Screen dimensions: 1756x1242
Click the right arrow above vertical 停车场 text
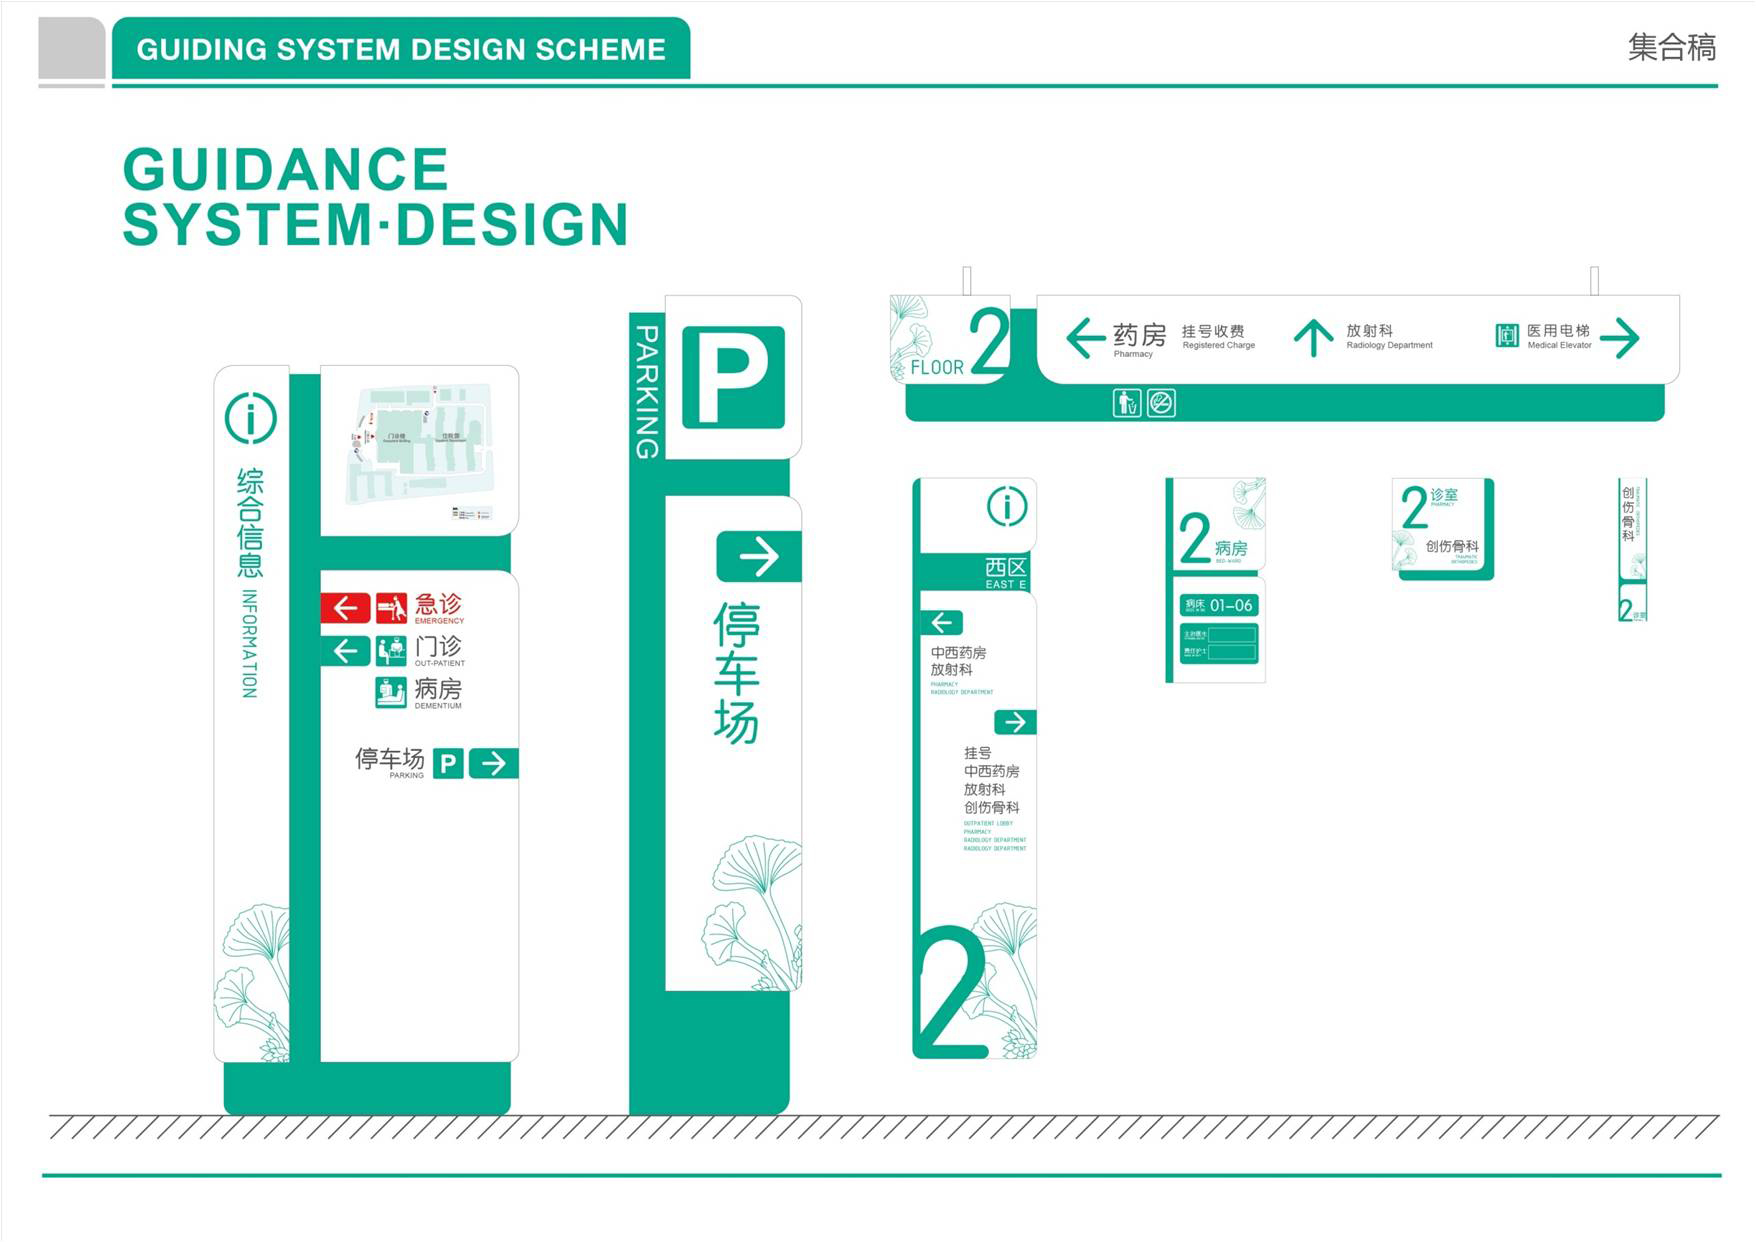pos(758,557)
